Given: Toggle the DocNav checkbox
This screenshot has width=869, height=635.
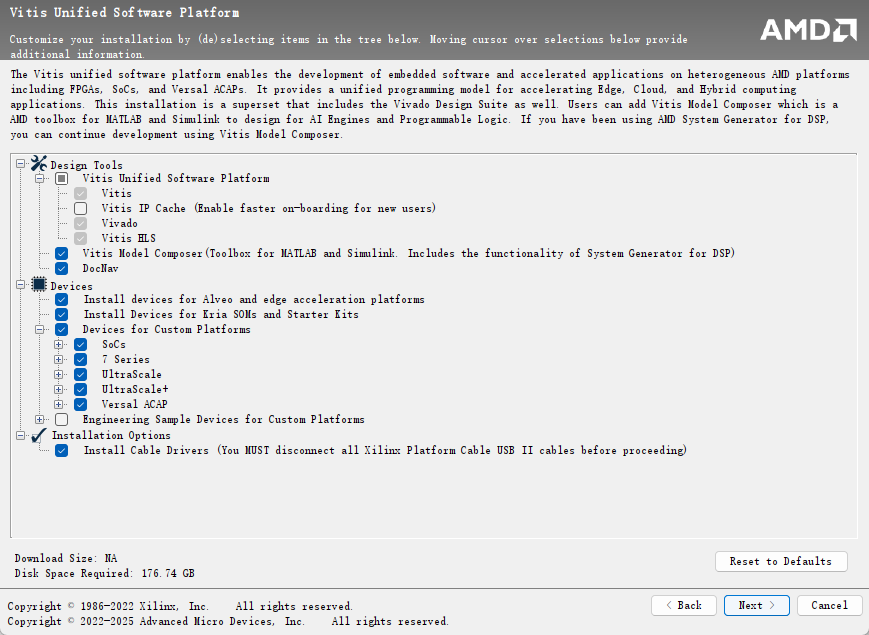Looking at the screenshot, I should [62, 268].
